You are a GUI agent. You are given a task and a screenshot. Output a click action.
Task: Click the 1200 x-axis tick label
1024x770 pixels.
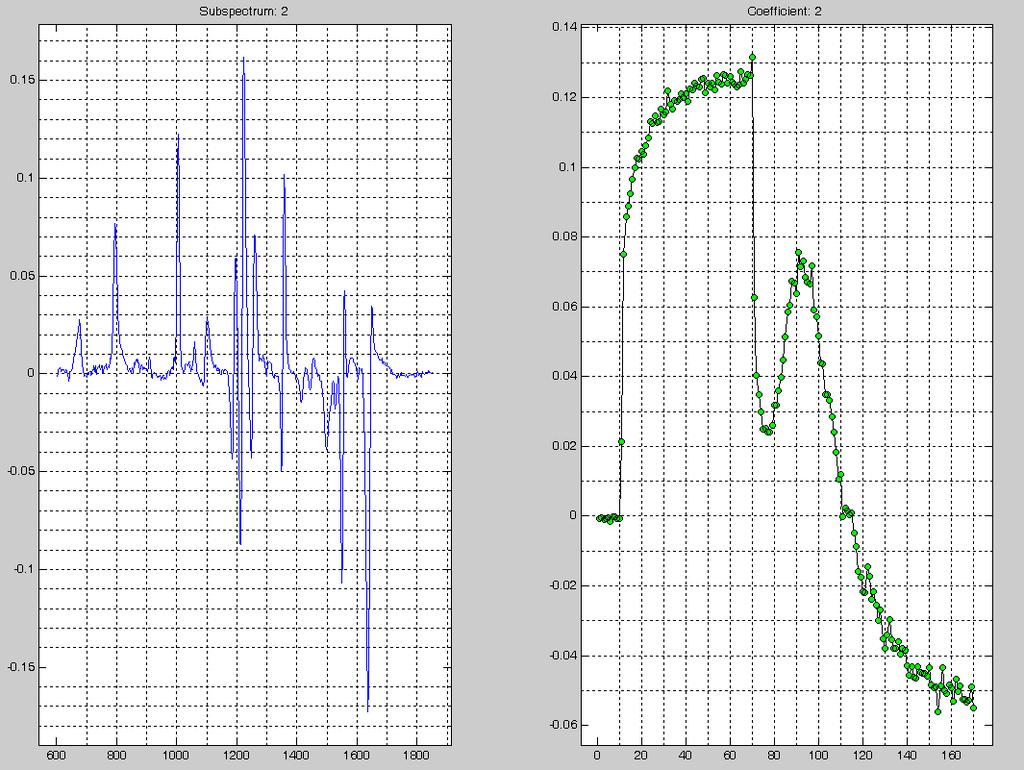point(236,755)
